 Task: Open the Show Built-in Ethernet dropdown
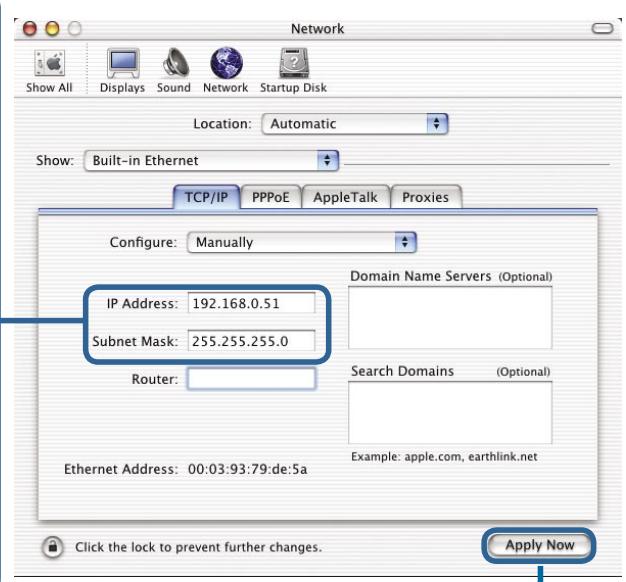[212, 160]
